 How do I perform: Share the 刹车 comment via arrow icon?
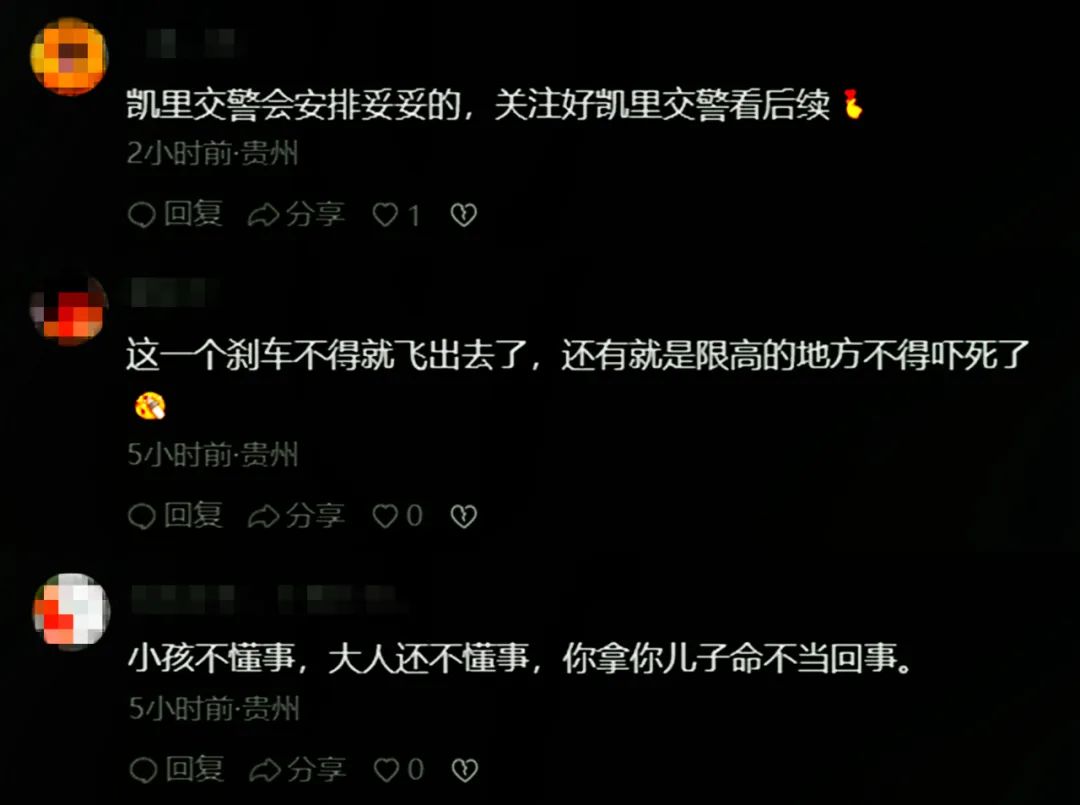[x=263, y=516]
